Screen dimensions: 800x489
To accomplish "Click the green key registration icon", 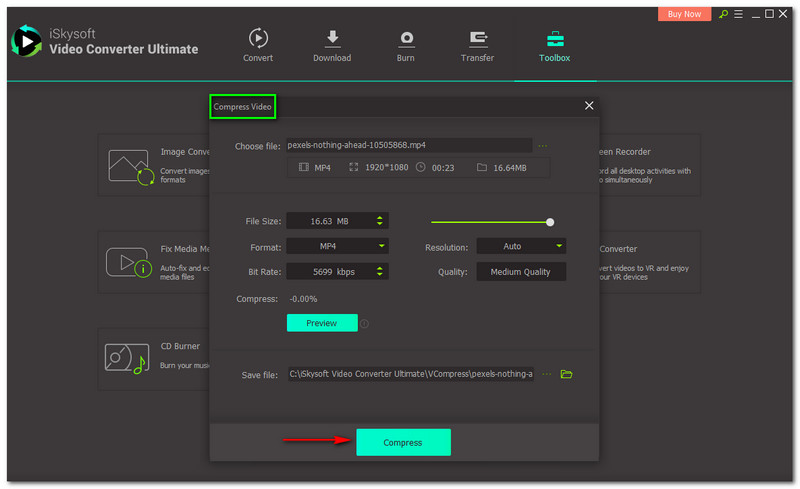I will [724, 14].
